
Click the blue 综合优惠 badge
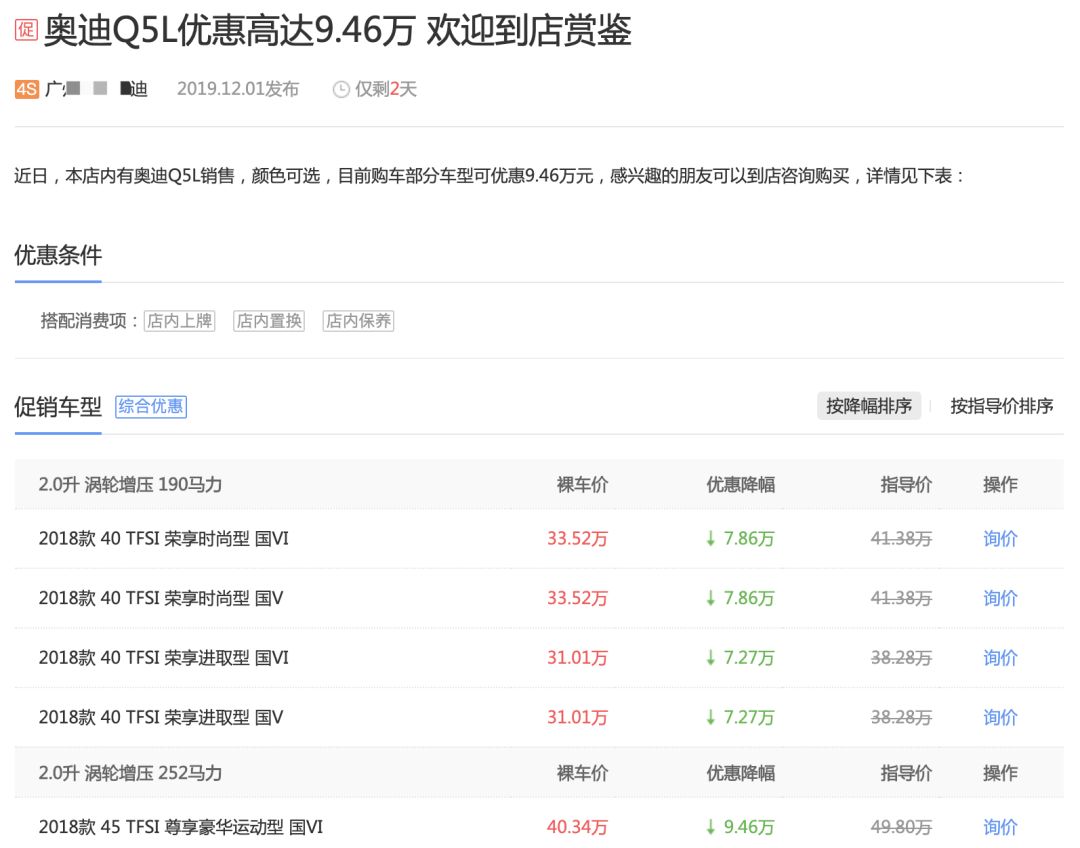[151, 406]
